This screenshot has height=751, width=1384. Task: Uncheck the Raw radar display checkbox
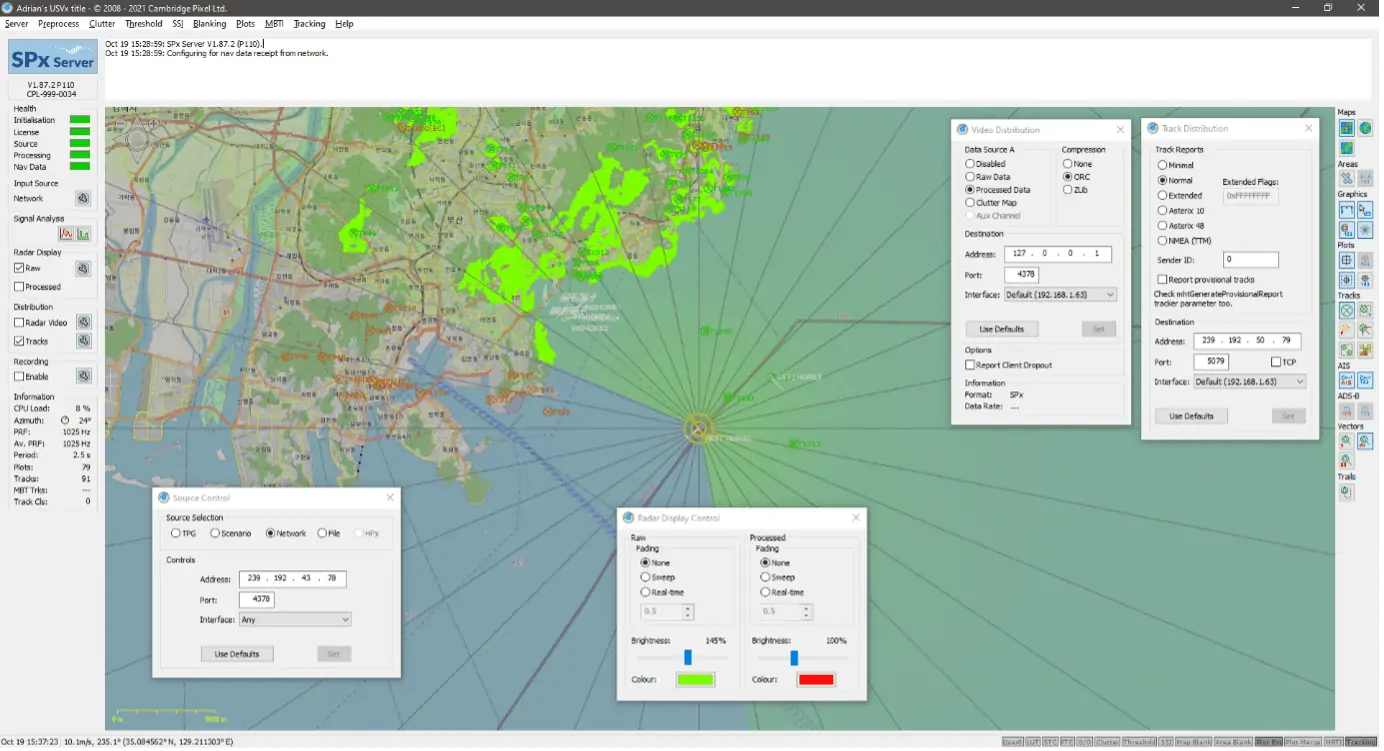19,269
